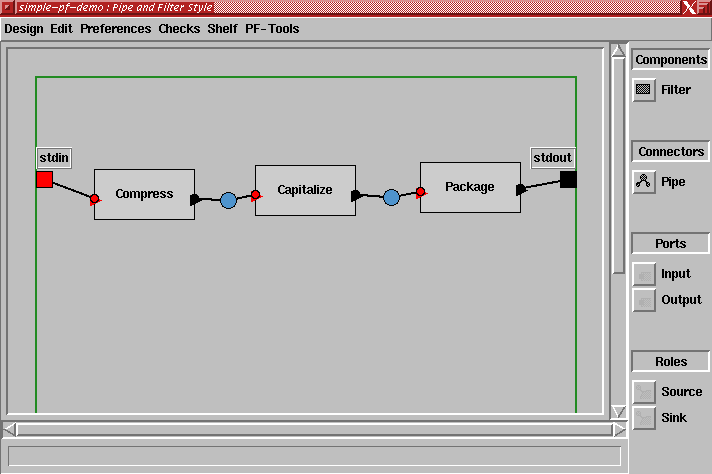Choose the Source role icon
Screen dimensions: 712x474
click(x=645, y=392)
